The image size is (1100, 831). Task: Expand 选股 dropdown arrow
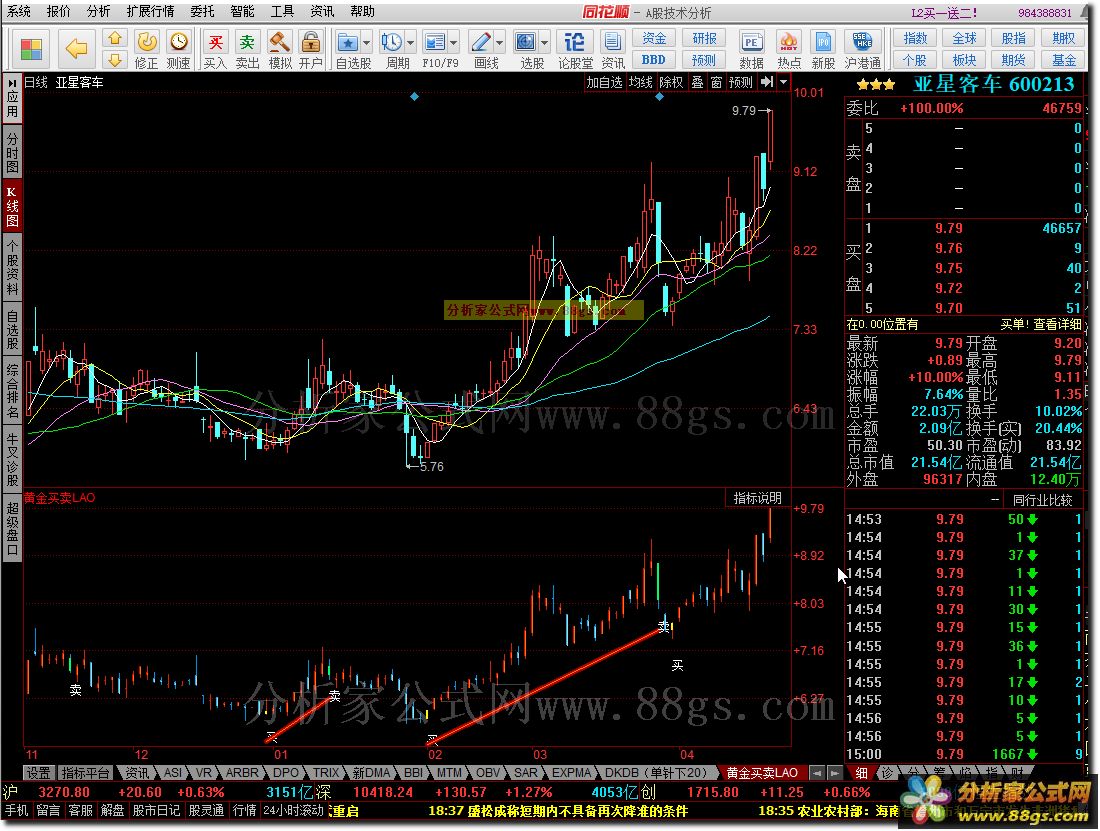(544, 43)
